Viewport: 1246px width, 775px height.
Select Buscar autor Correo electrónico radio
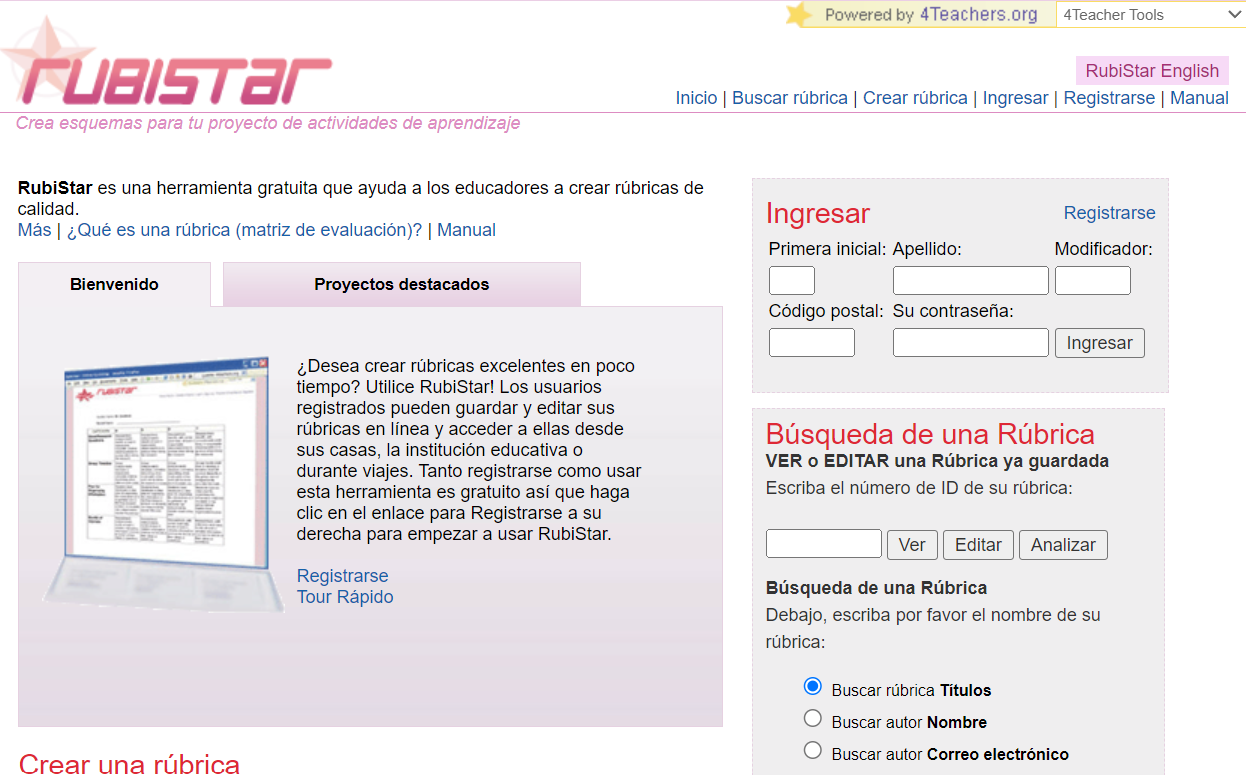pos(813,751)
